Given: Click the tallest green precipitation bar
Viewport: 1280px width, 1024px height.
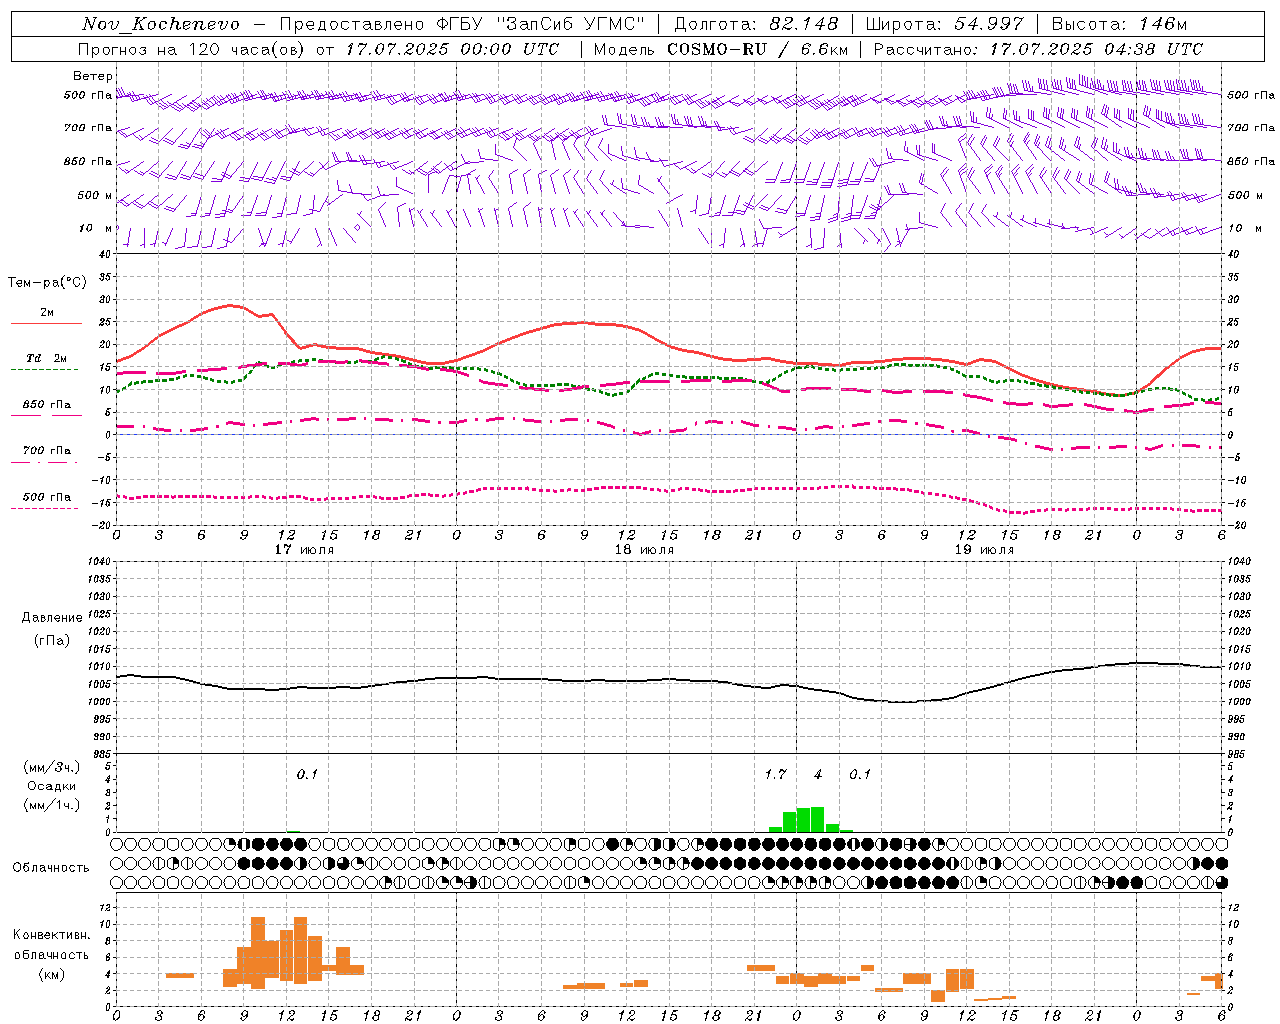Looking at the screenshot, I should tap(817, 819).
